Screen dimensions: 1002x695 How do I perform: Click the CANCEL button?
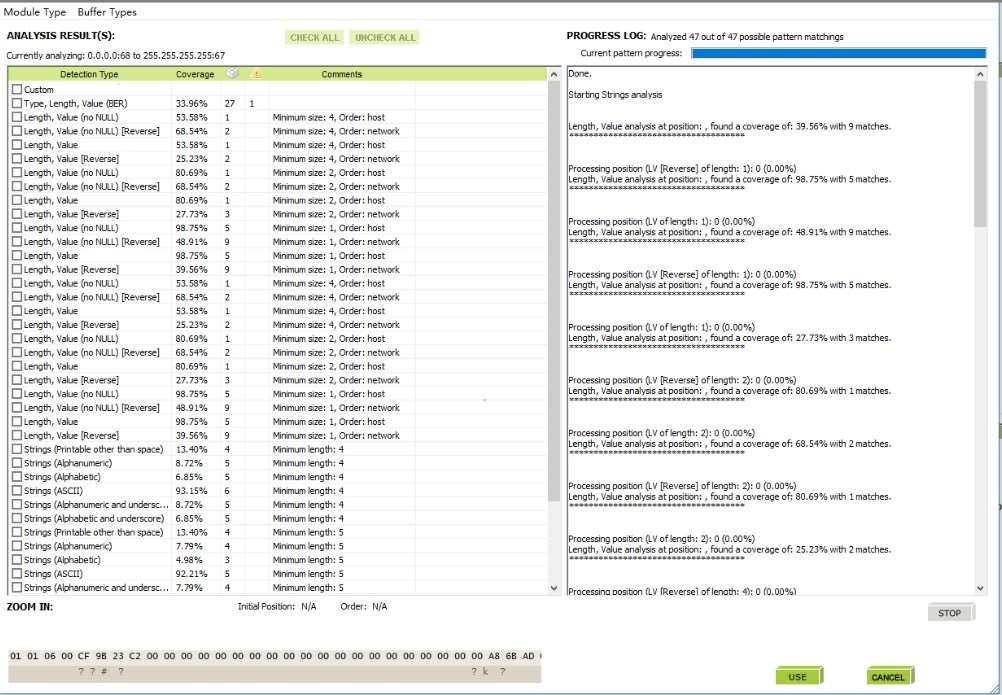pos(888,677)
